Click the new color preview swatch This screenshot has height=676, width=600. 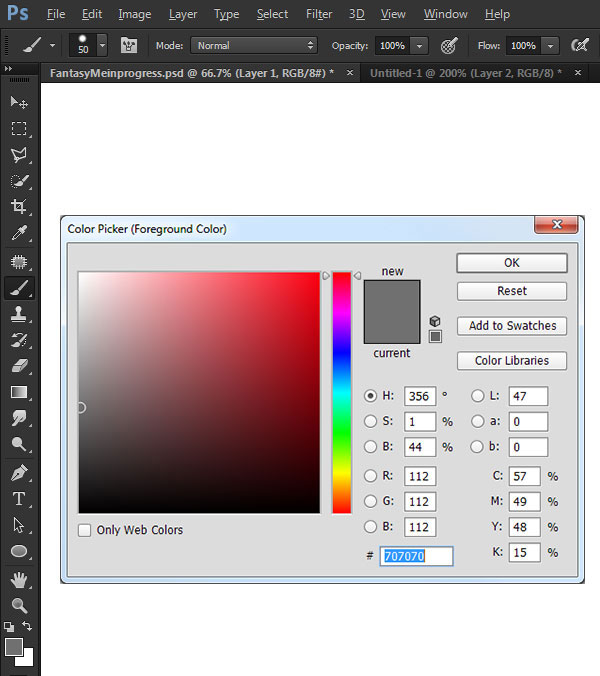tap(392, 296)
